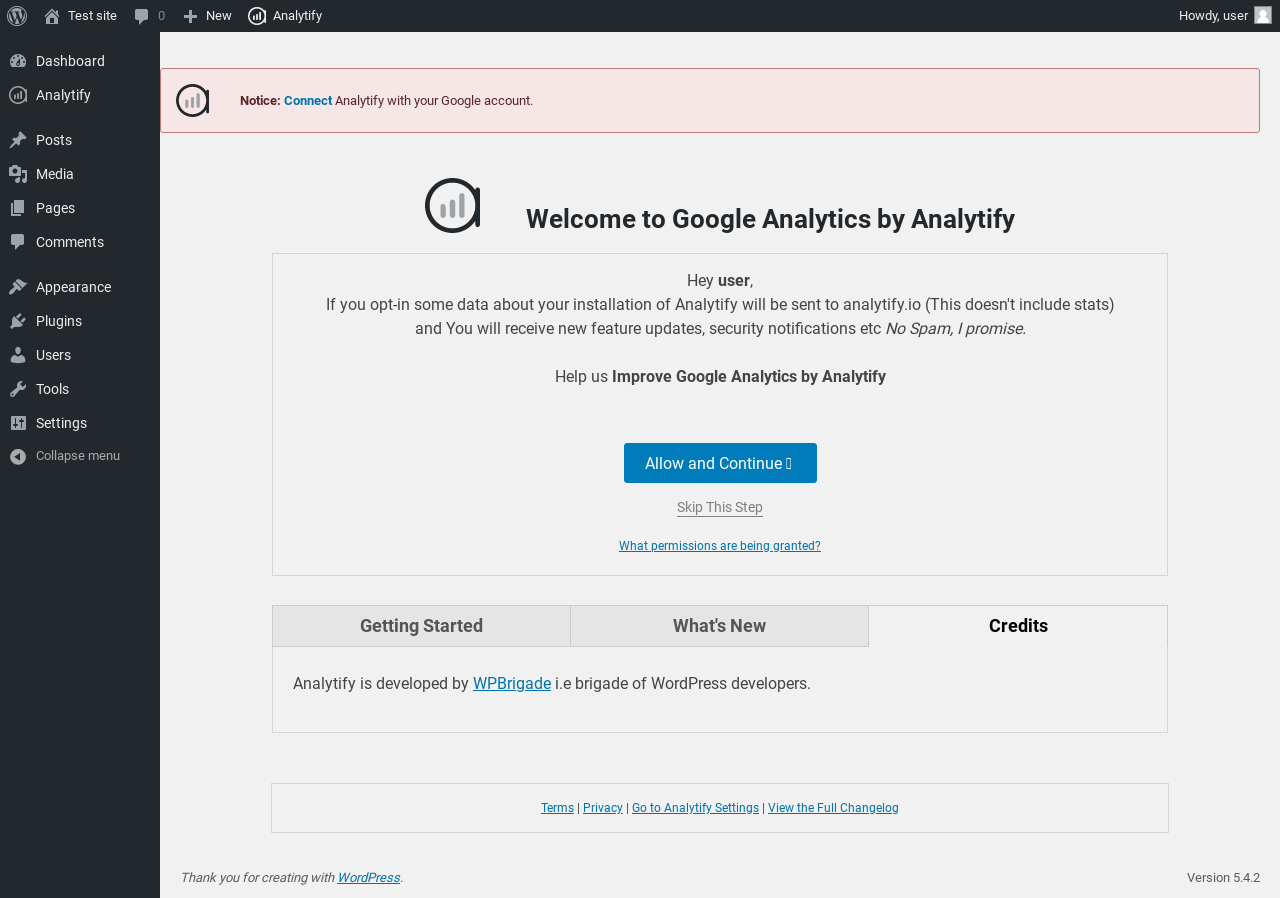
Task: Expand the permissions being granted details
Action: tap(719, 546)
